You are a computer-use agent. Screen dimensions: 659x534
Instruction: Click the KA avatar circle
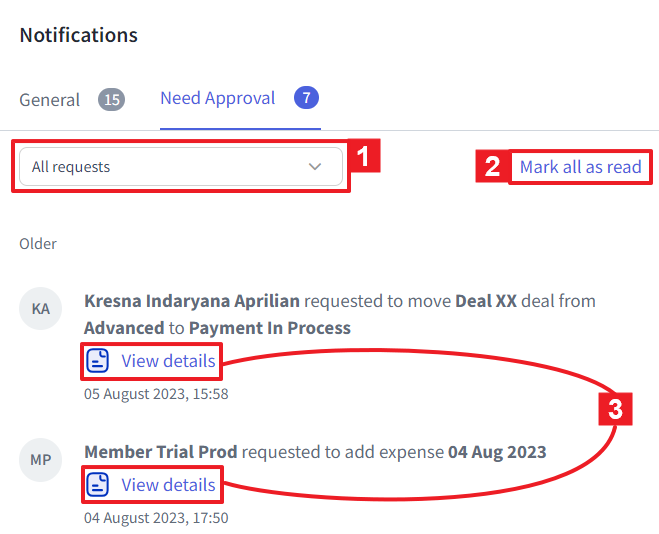tap(40, 308)
